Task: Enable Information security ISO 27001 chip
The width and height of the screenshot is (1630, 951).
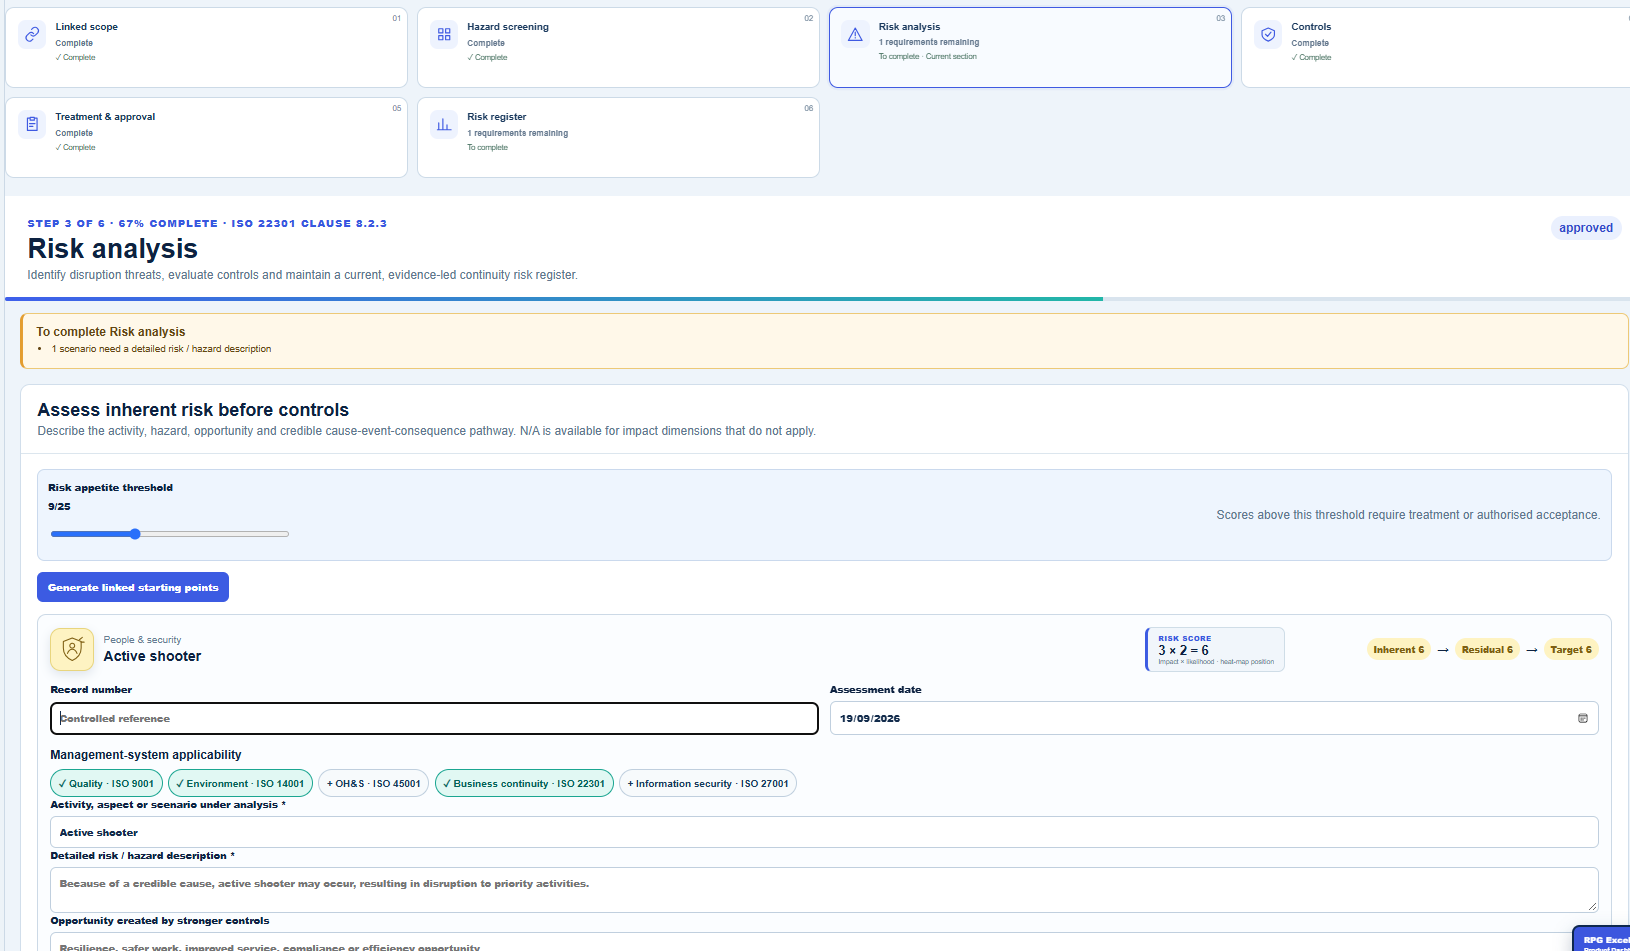Action: click(x=708, y=783)
